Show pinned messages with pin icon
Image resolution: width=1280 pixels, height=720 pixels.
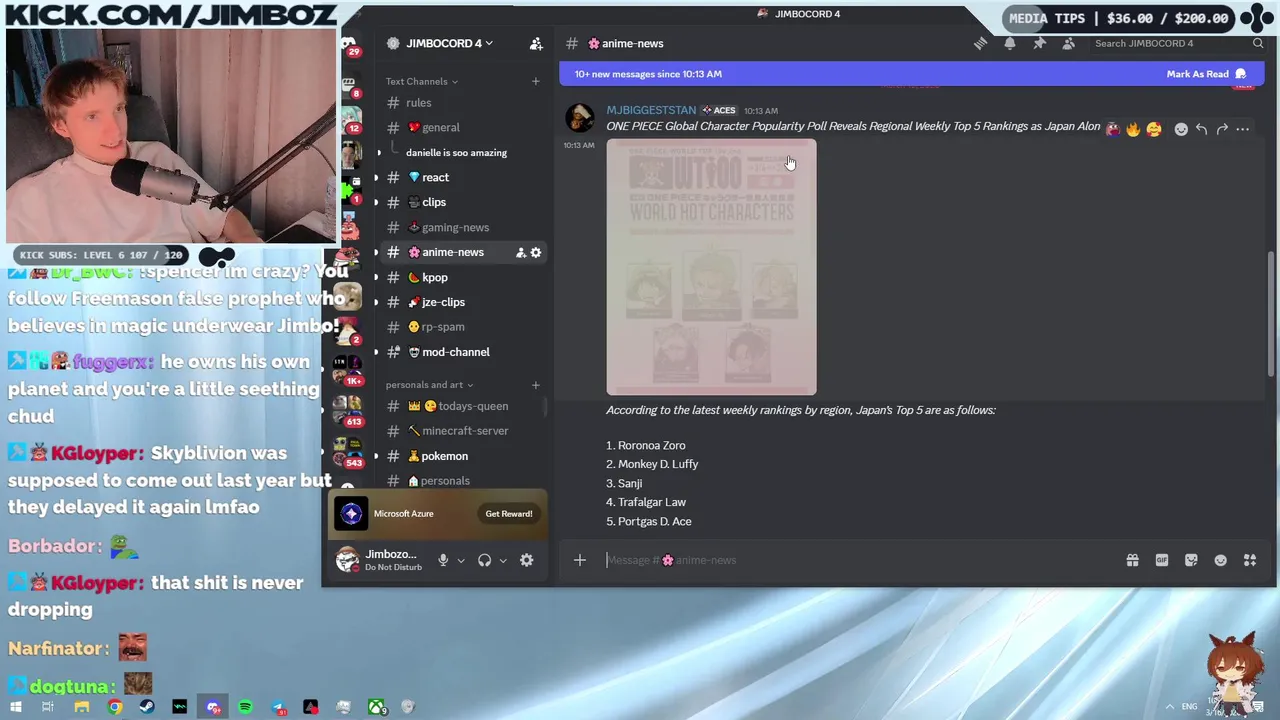click(1039, 43)
